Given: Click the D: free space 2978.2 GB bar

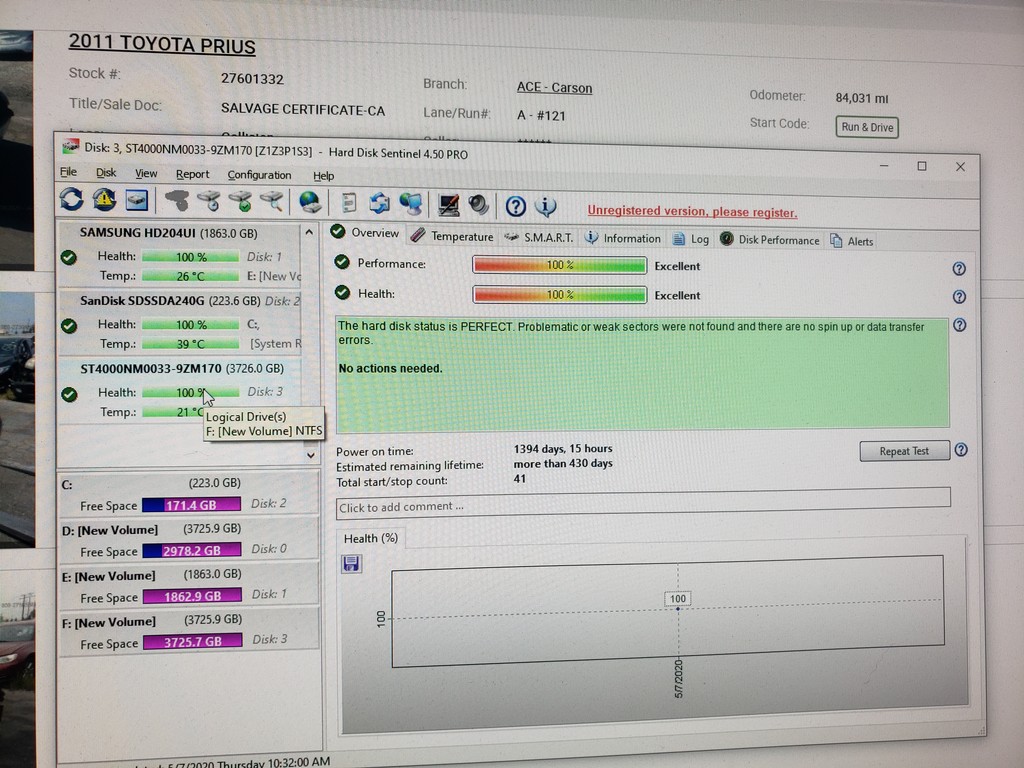Looking at the screenshot, I should click(191, 551).
